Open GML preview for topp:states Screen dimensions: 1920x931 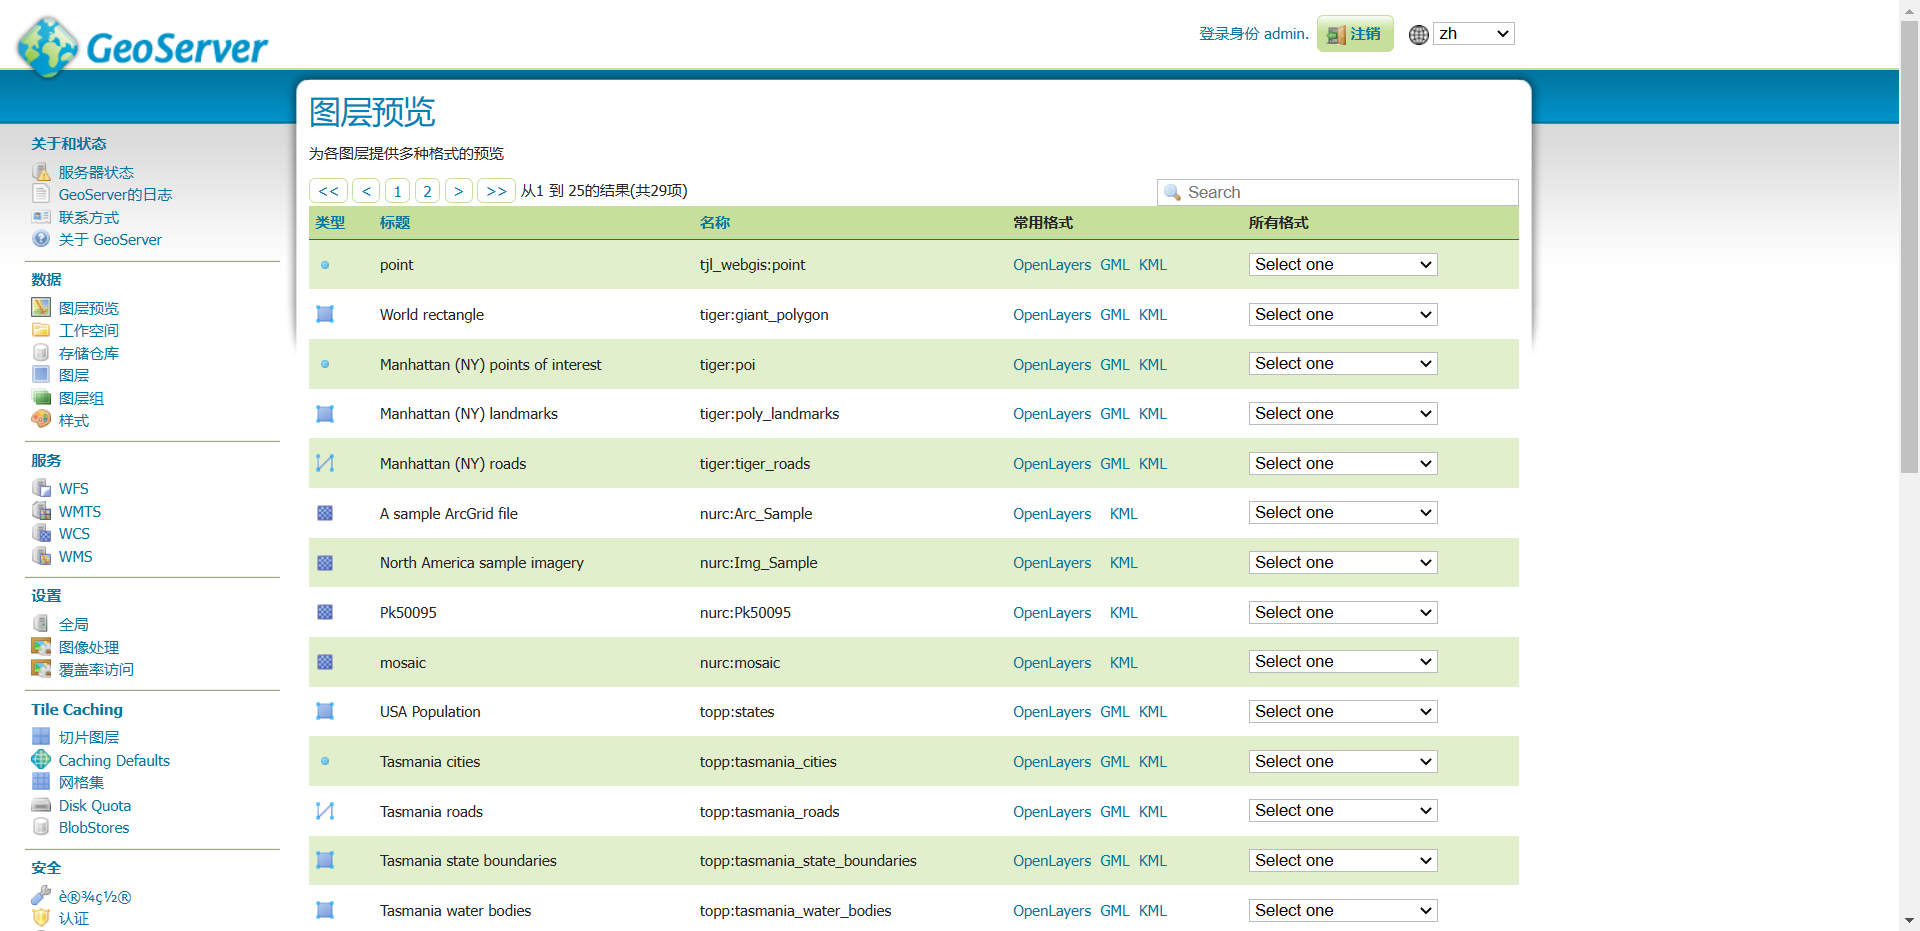pos(1115,712)
